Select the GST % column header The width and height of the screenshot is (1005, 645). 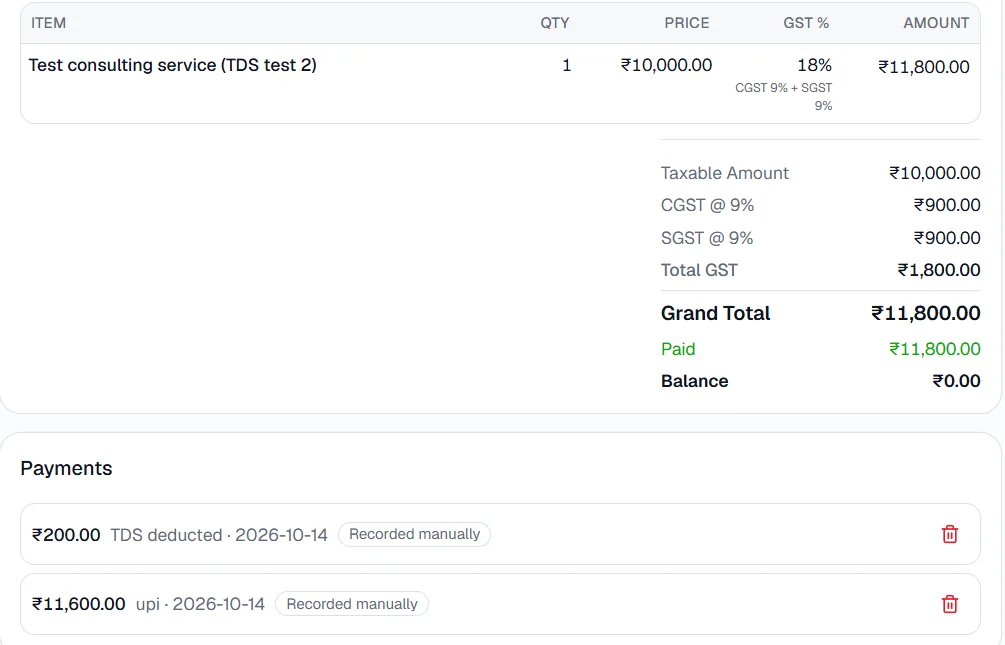click(806, 23)
